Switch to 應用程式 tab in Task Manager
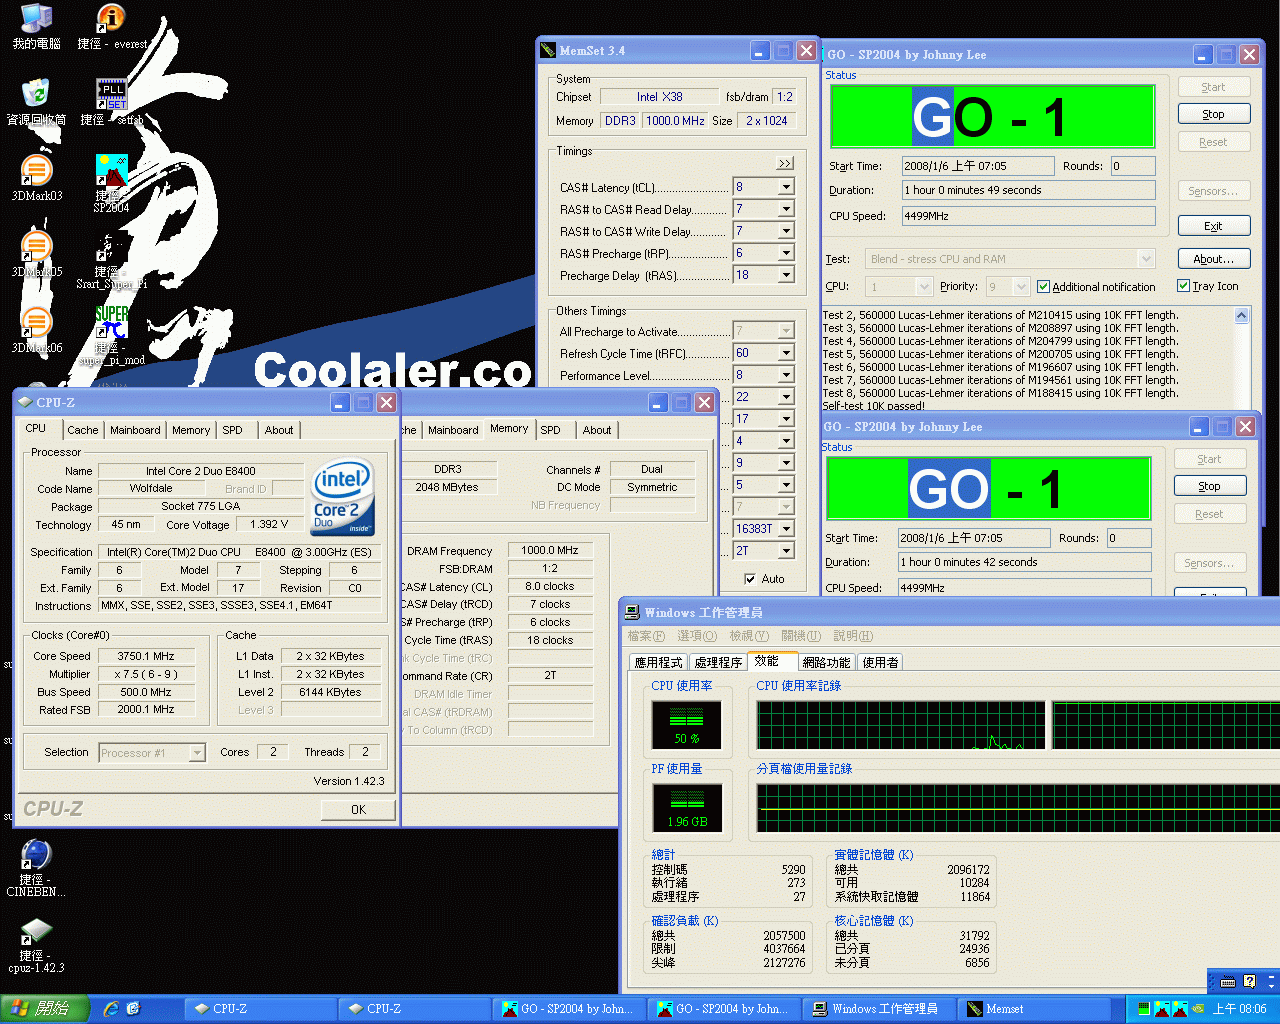 (x=658, y=662)
